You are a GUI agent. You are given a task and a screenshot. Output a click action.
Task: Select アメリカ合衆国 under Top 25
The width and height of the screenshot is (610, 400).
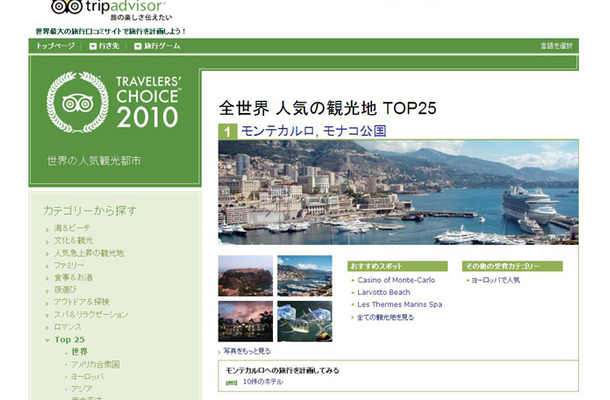95,364
